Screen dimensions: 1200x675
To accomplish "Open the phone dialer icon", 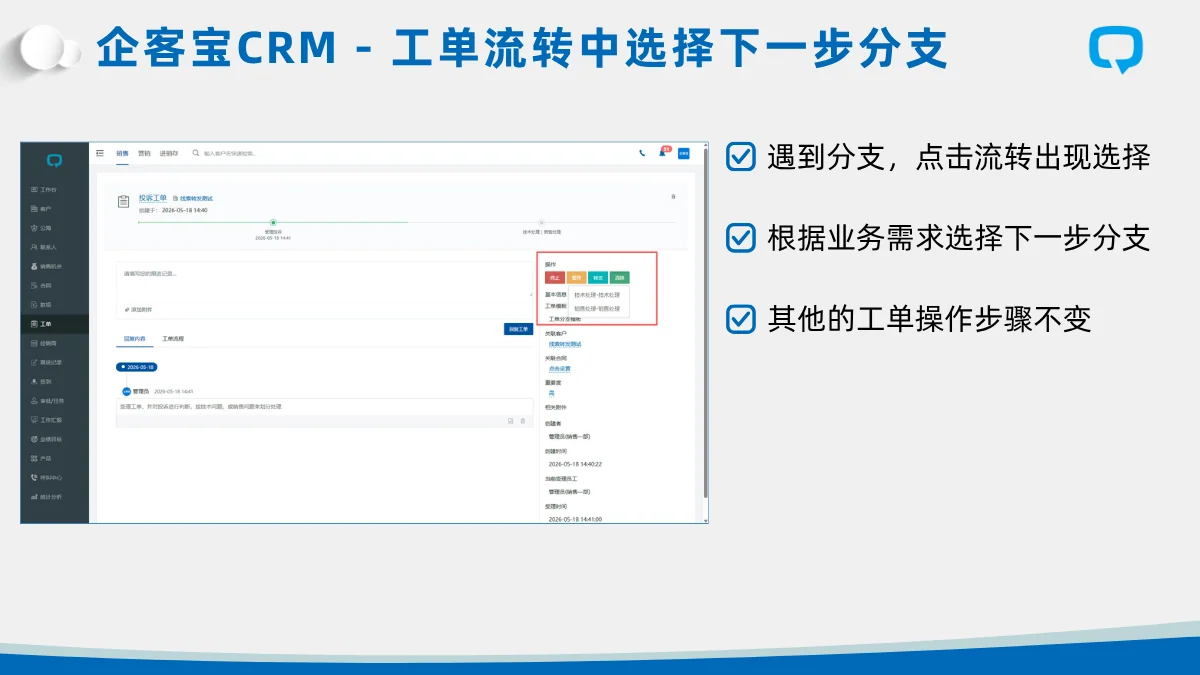I will tap(642, 153).
